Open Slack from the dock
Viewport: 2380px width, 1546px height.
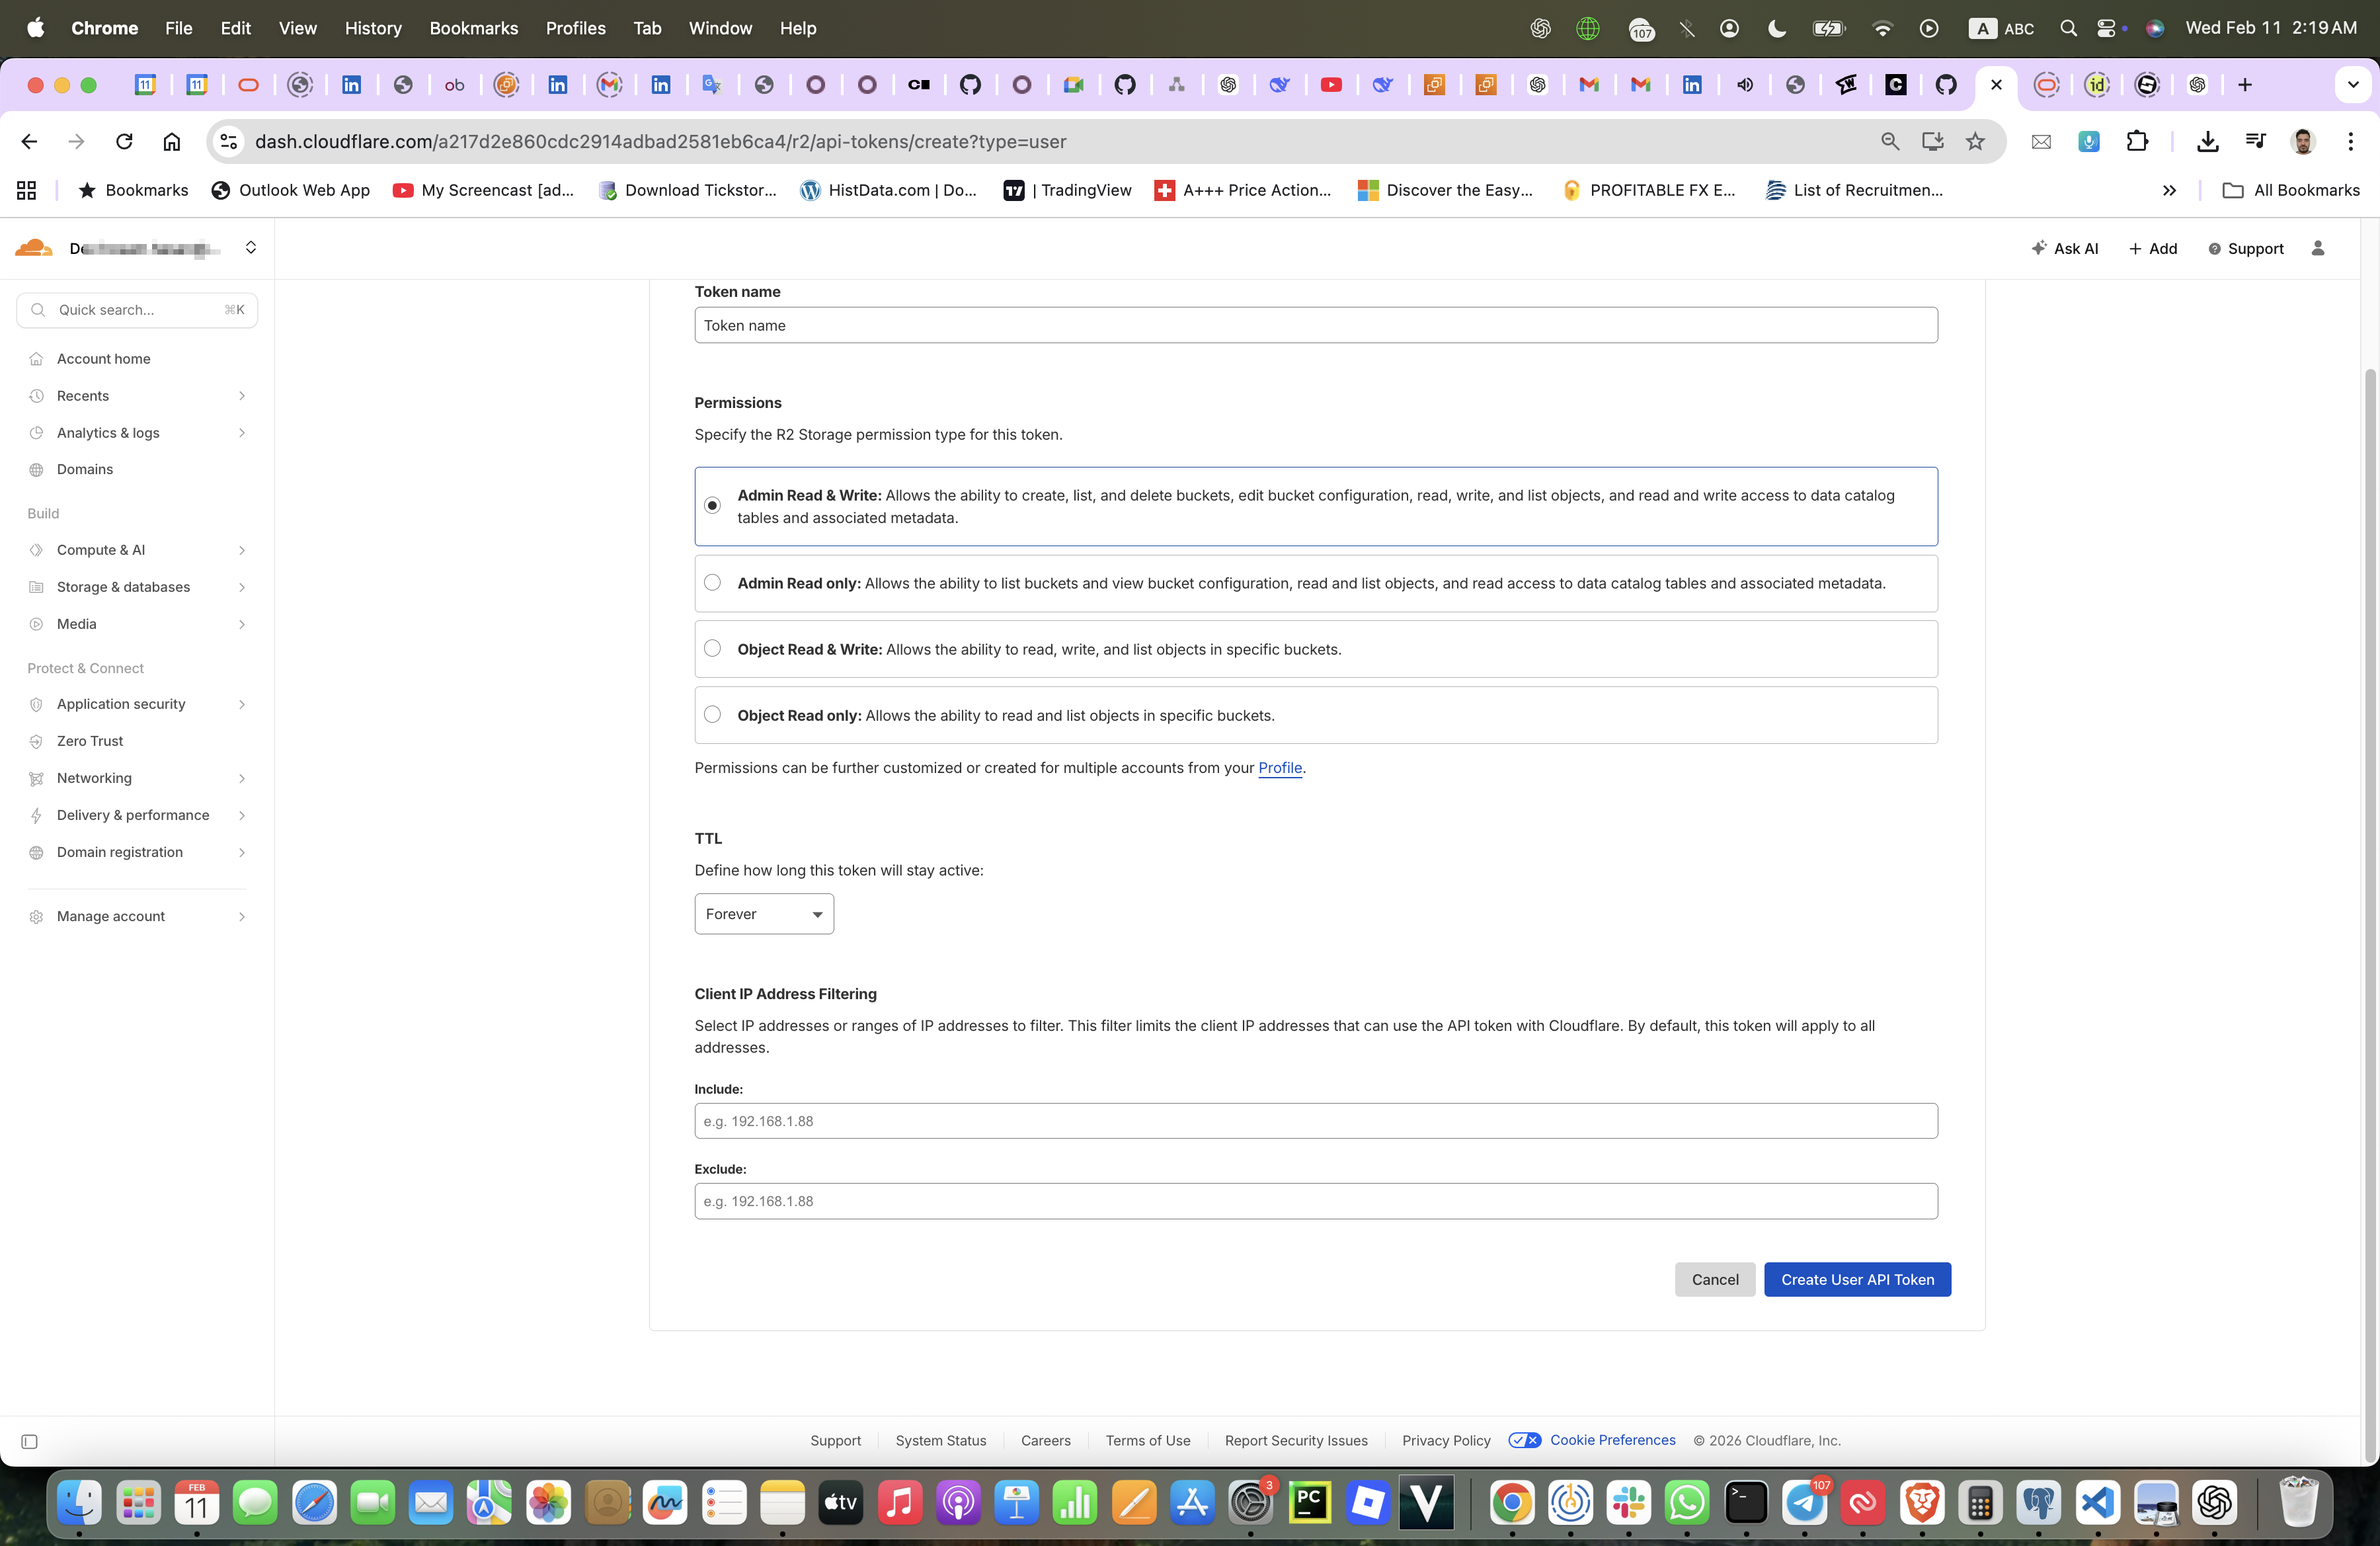(x=1628, y=1502)
